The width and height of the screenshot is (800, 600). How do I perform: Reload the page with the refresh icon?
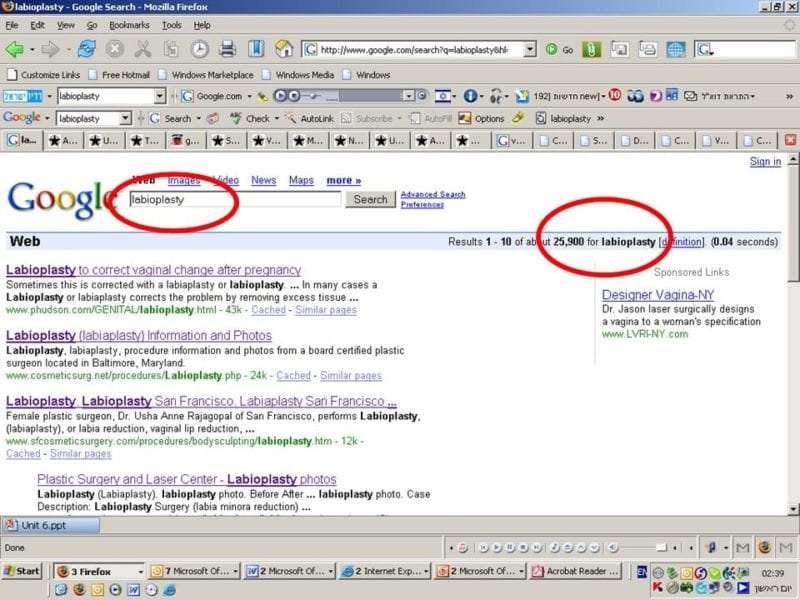pyautogui.click(x=87, y=49)
